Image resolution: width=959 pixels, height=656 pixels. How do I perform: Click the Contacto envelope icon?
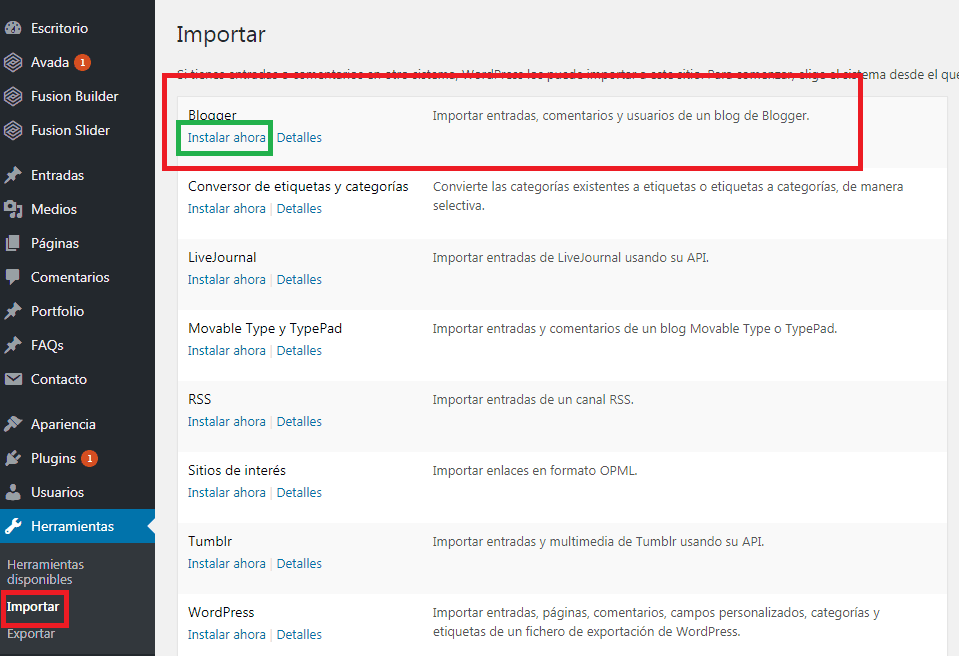[x=13, y=379]
